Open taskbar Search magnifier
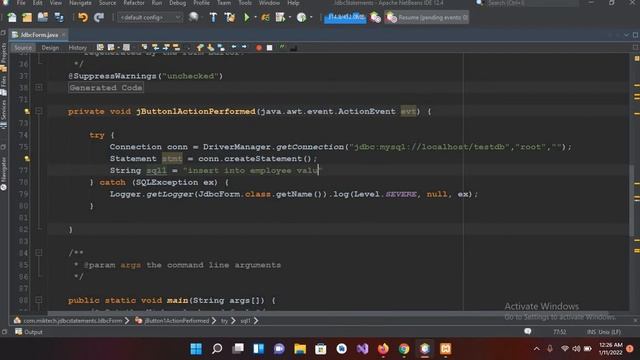The image size is (640, 360). pyautogui.click(x=217, y=349)
